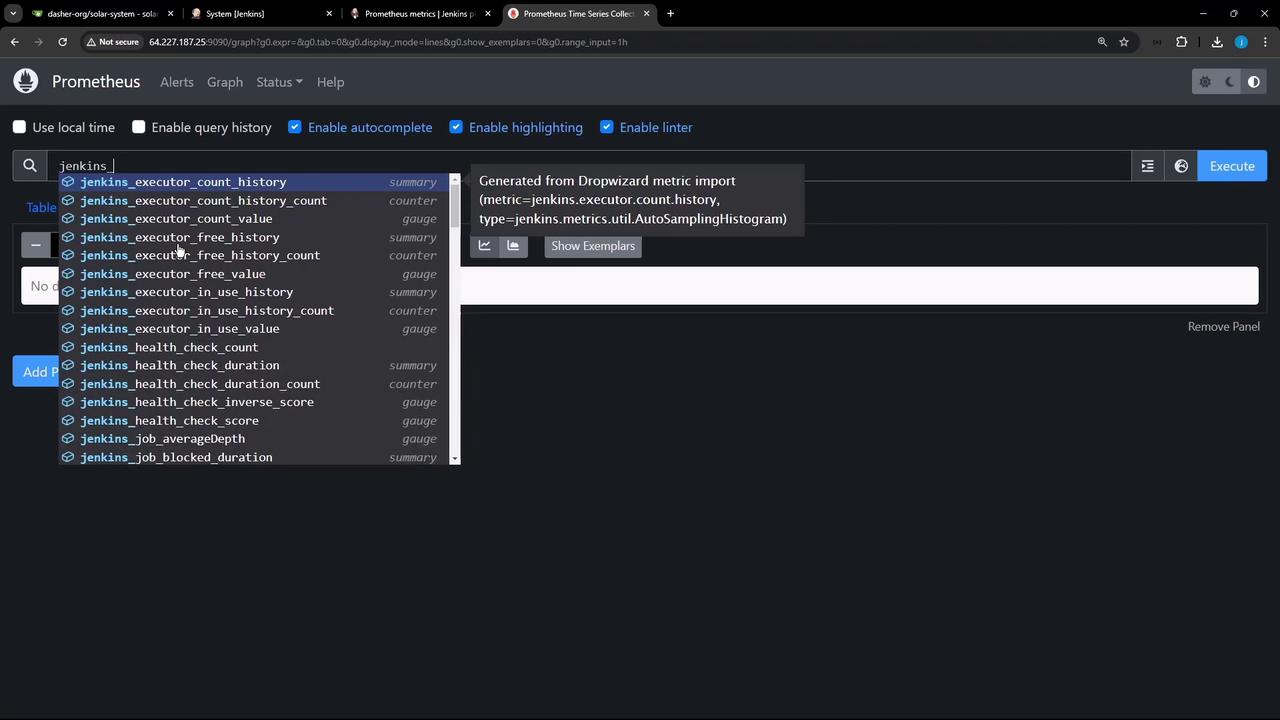1280x720 pixels.
Task: Reload the page with the refresh icon
Action: [62, 42]
